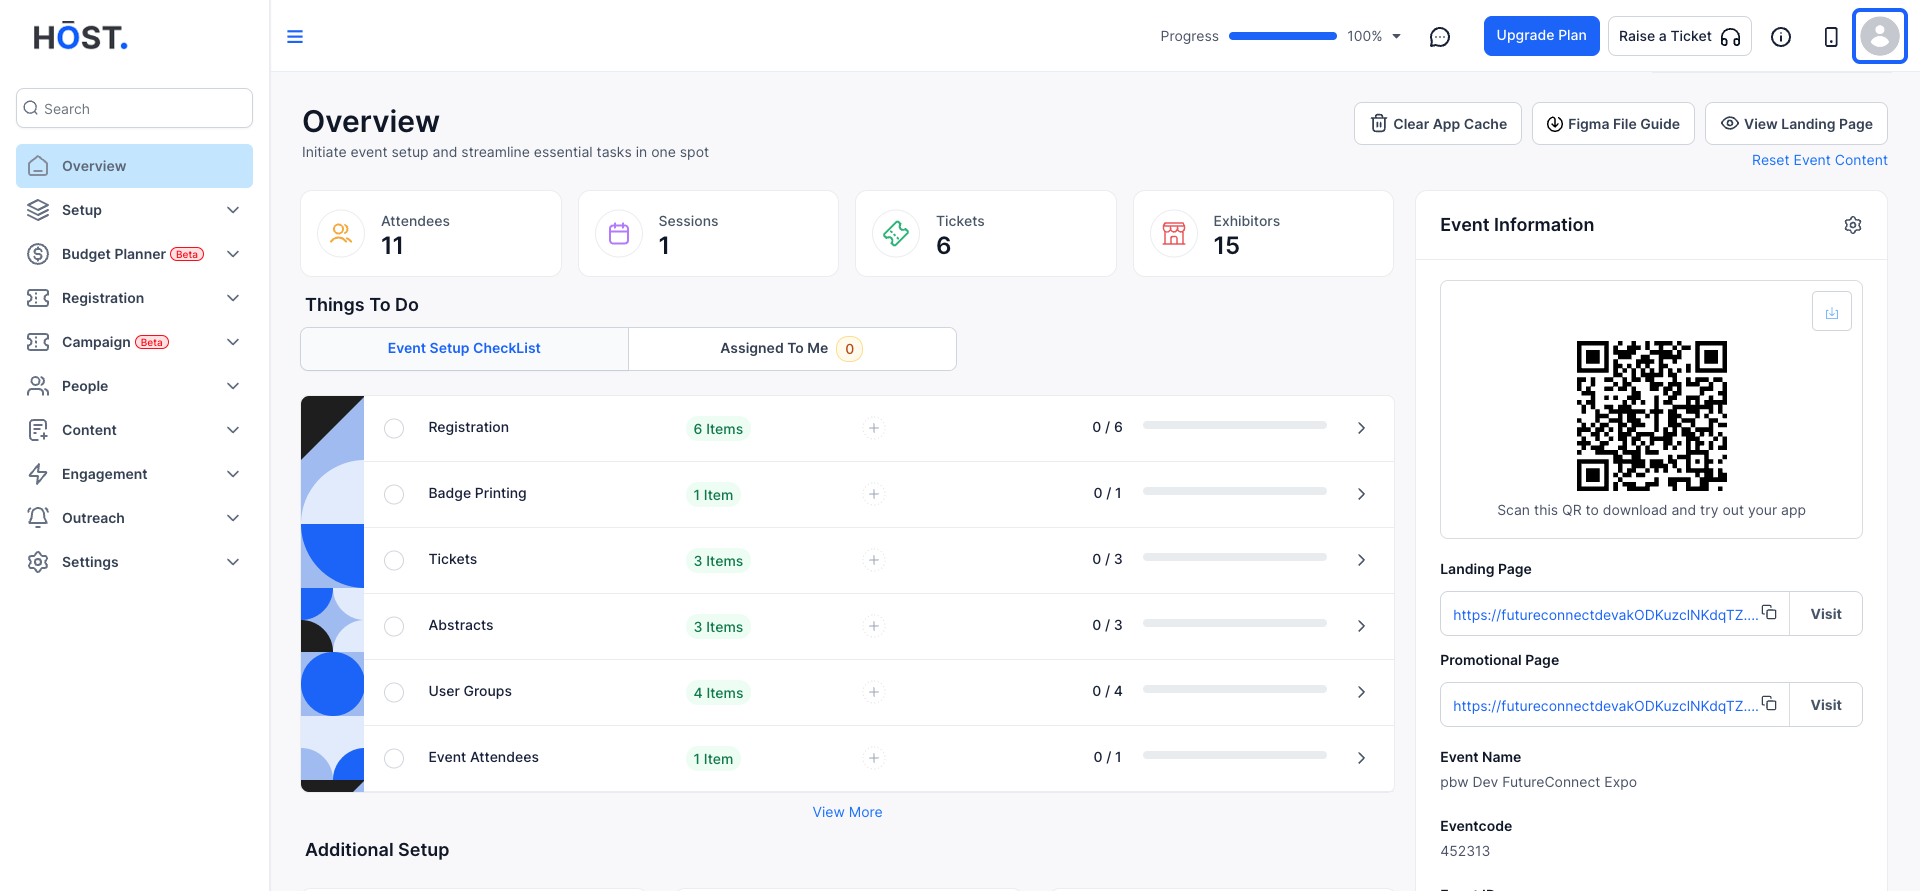Click the info circle icon in header
Viewport: 1920px width, 891px height.
pos(1781,37)
